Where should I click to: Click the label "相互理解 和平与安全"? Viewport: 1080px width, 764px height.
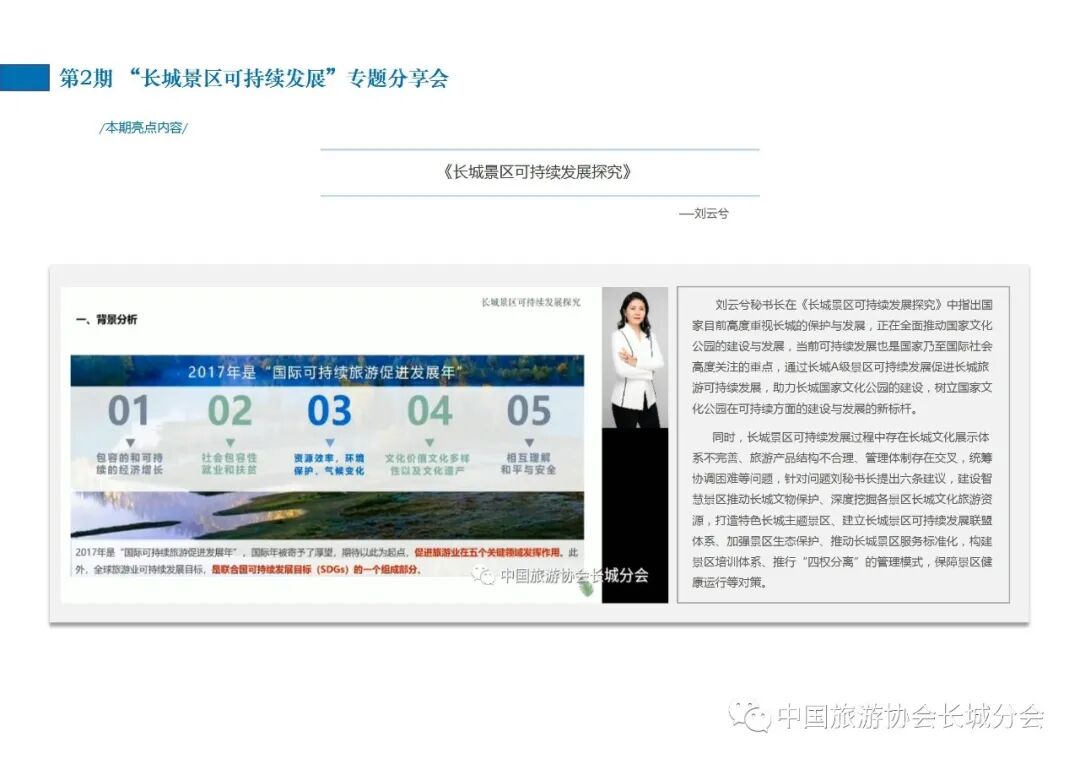[x=528, y=464]
